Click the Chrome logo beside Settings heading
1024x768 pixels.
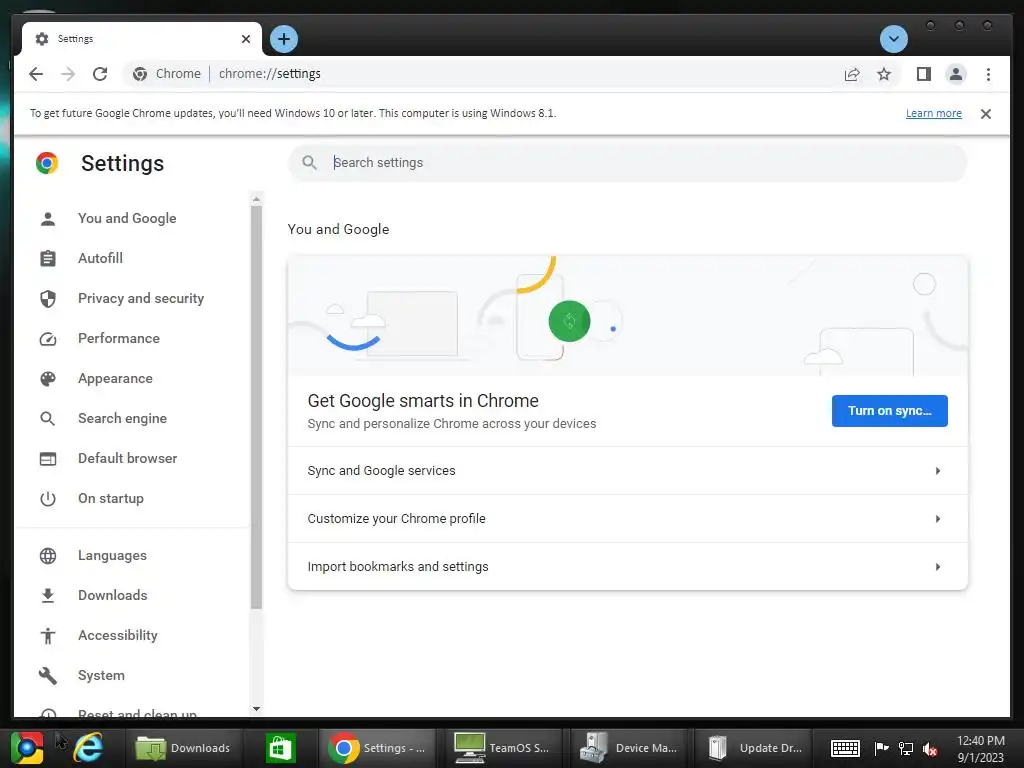pyautogui.click(x=47, y=163)
